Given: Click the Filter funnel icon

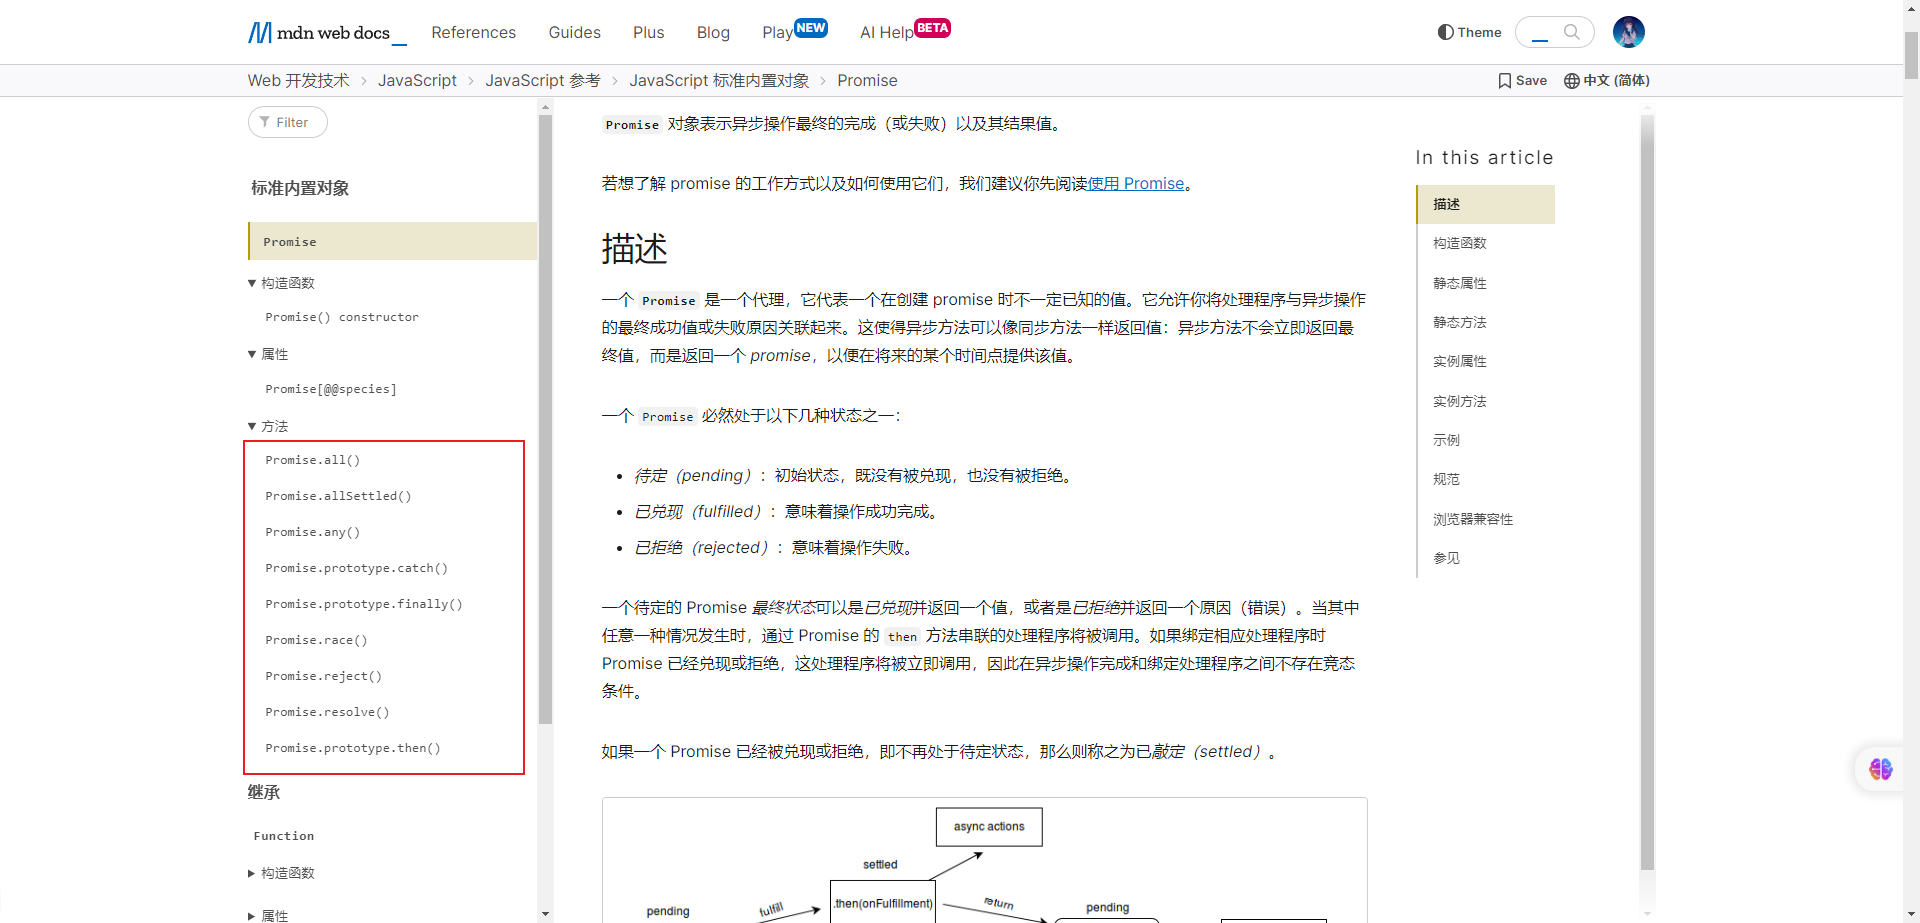Looking at the screenshot, I should coord(265,122).
